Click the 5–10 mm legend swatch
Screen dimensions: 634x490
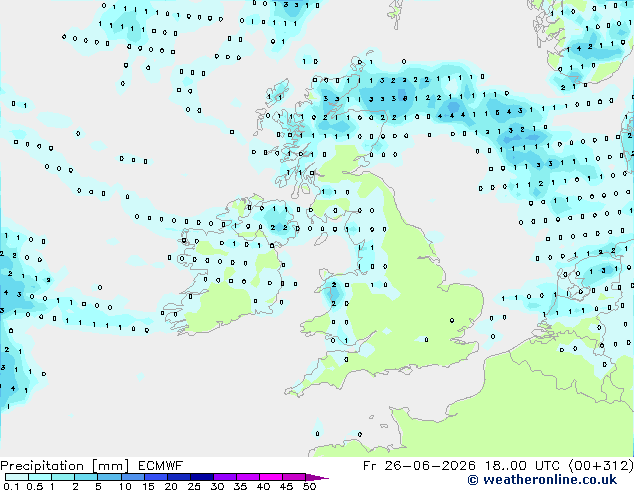coord(110,477)
